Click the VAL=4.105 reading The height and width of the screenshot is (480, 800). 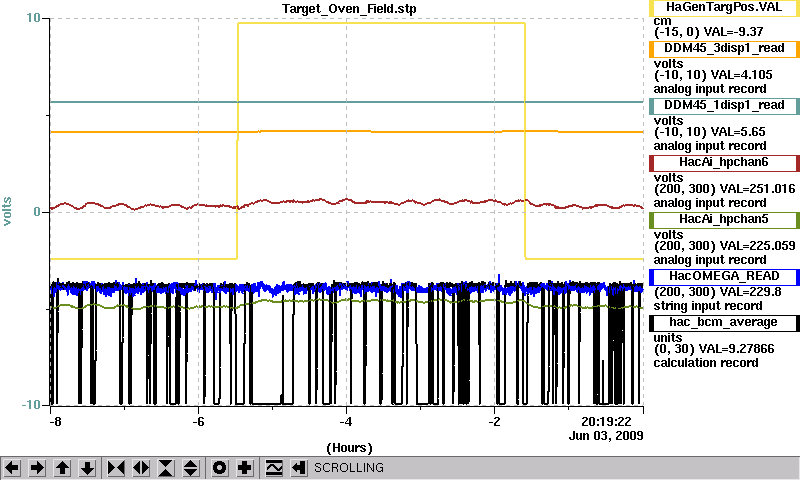point(741,75)
